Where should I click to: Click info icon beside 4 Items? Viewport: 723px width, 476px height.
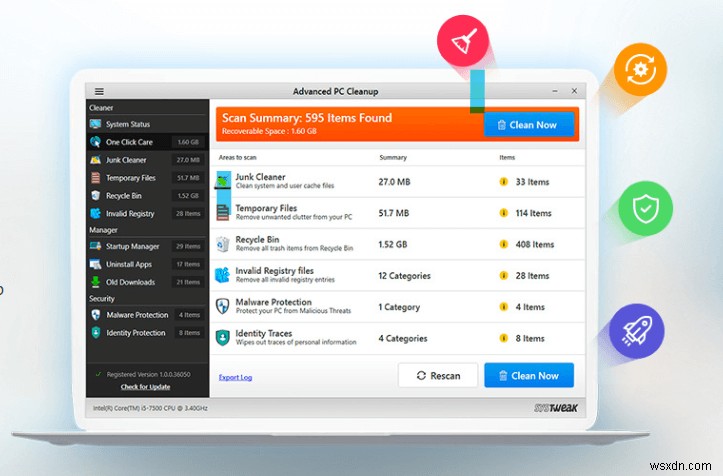504,307
